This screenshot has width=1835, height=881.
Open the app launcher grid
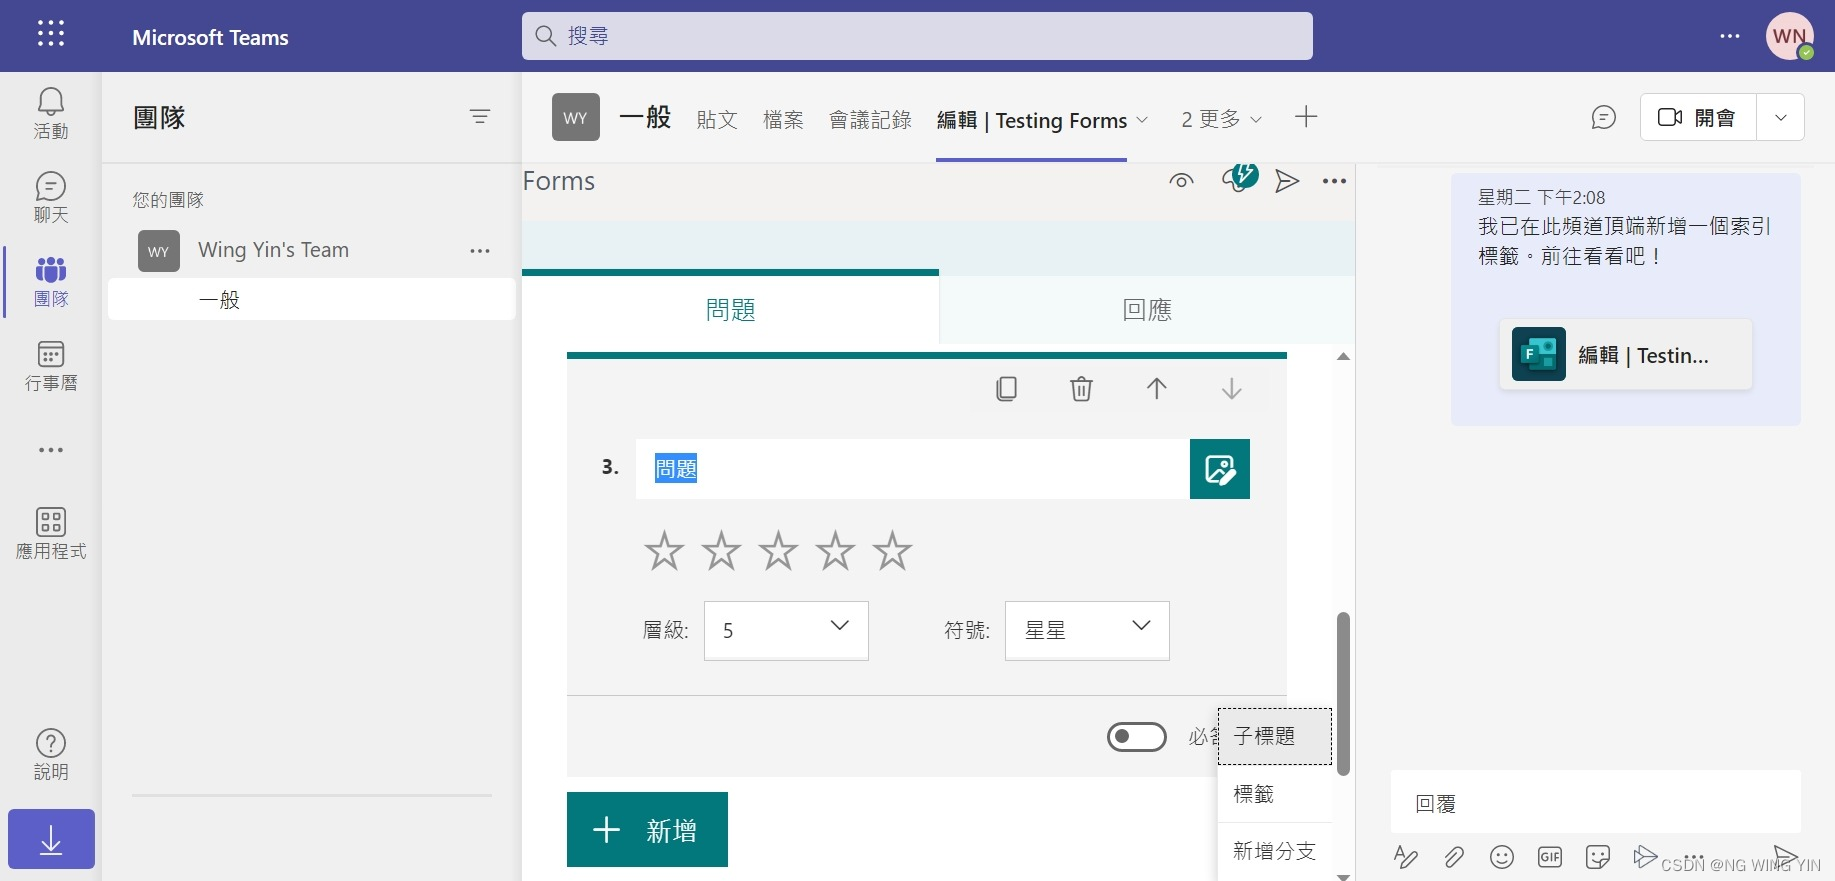51,34
